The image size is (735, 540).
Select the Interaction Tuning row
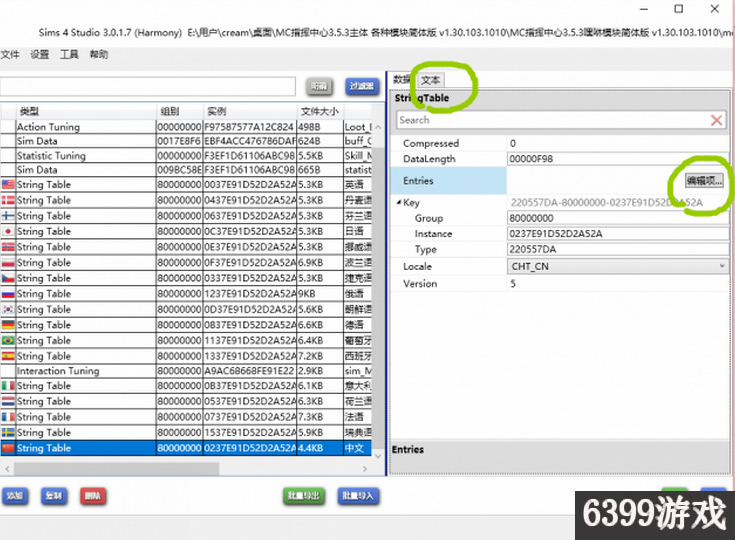coord(186,371)
